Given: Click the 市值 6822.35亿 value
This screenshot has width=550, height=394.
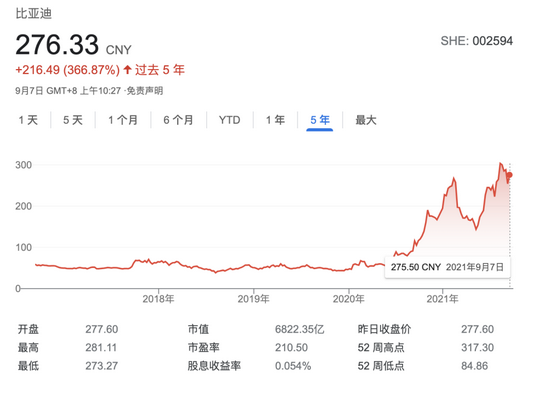Looking at the screenshot, I should point(300,329).
